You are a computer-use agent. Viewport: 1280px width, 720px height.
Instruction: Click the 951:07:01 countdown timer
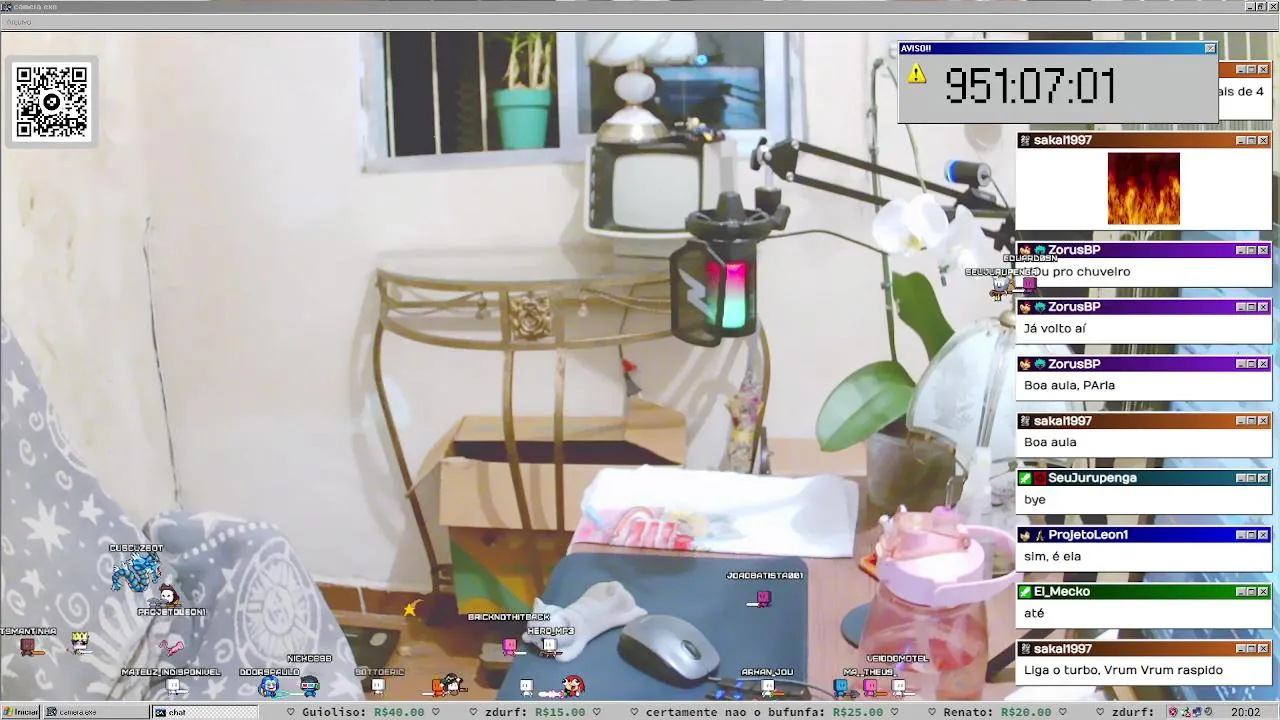[x=1030, y=87]
